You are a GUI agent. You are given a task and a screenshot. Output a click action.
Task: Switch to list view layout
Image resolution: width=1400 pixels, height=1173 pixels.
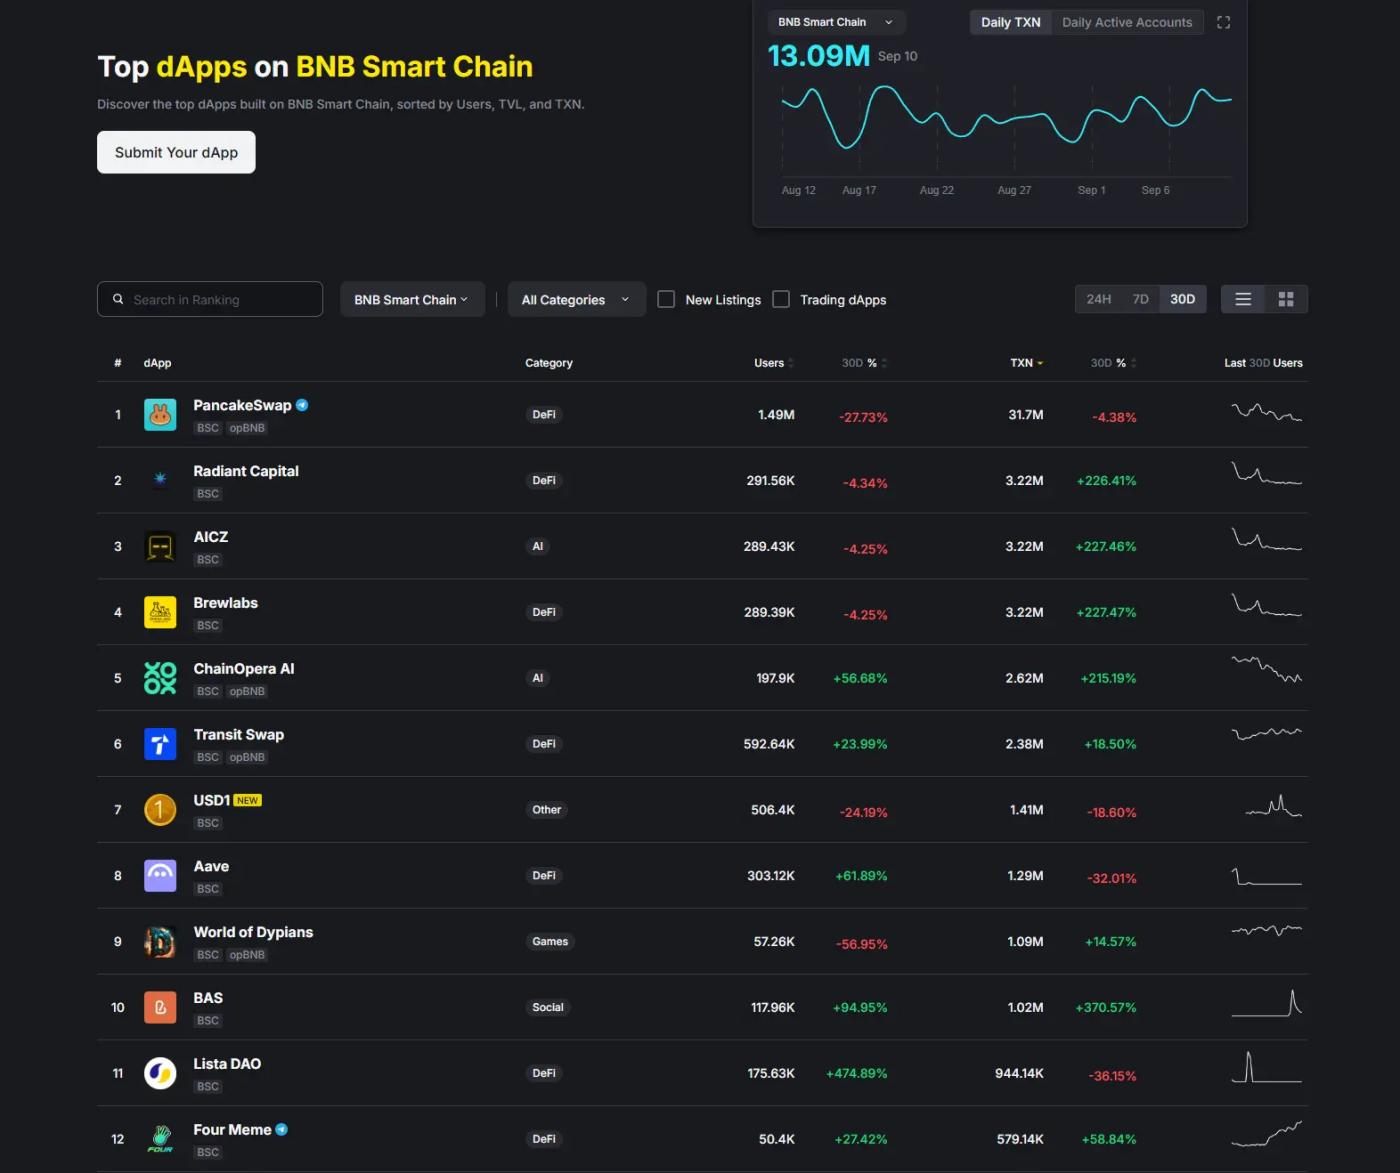1243,299
